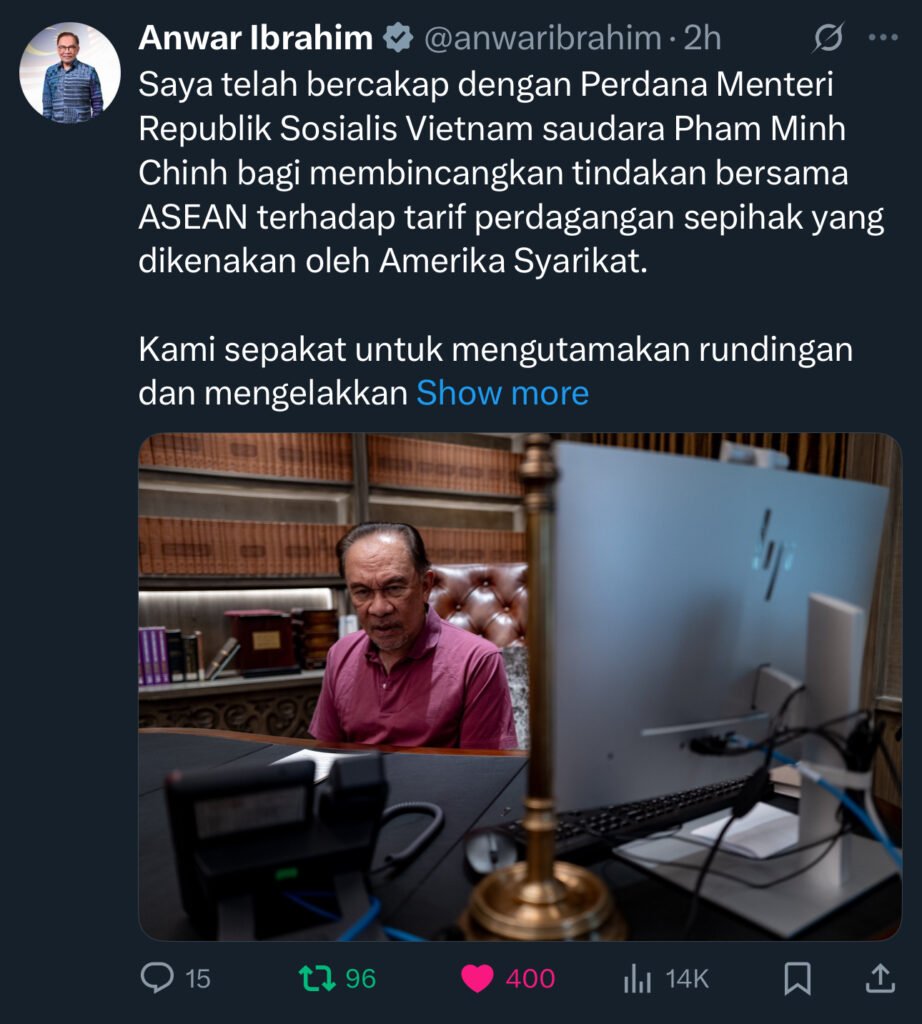Image resolution: width=922 pixels, height=1024 pixels.
Task: Click the 14K views count
Action: pos(687,979)
